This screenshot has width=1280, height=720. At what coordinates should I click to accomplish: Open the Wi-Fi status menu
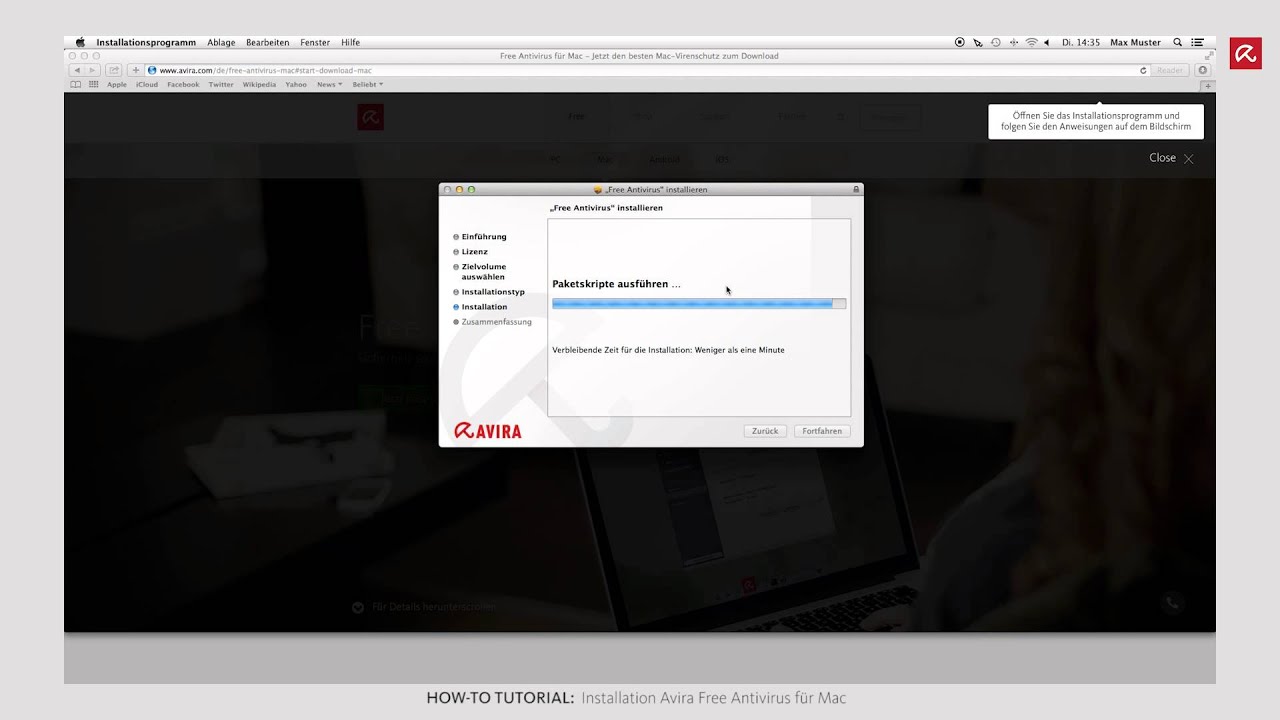tap(1031, 43)
